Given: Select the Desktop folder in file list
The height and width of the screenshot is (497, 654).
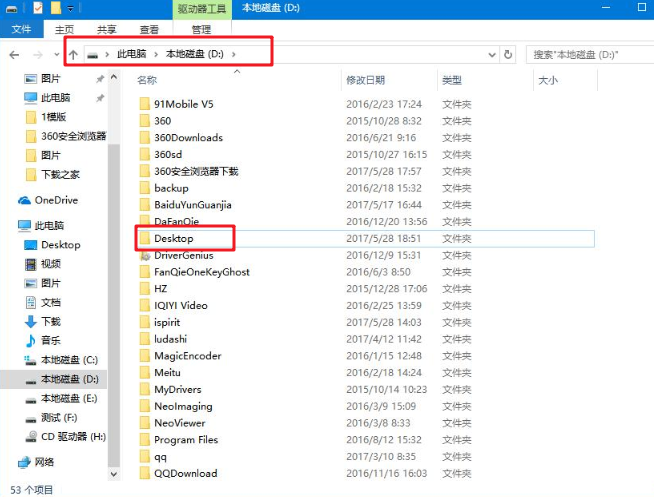Looking at the screenshot, I should [174, 238].
